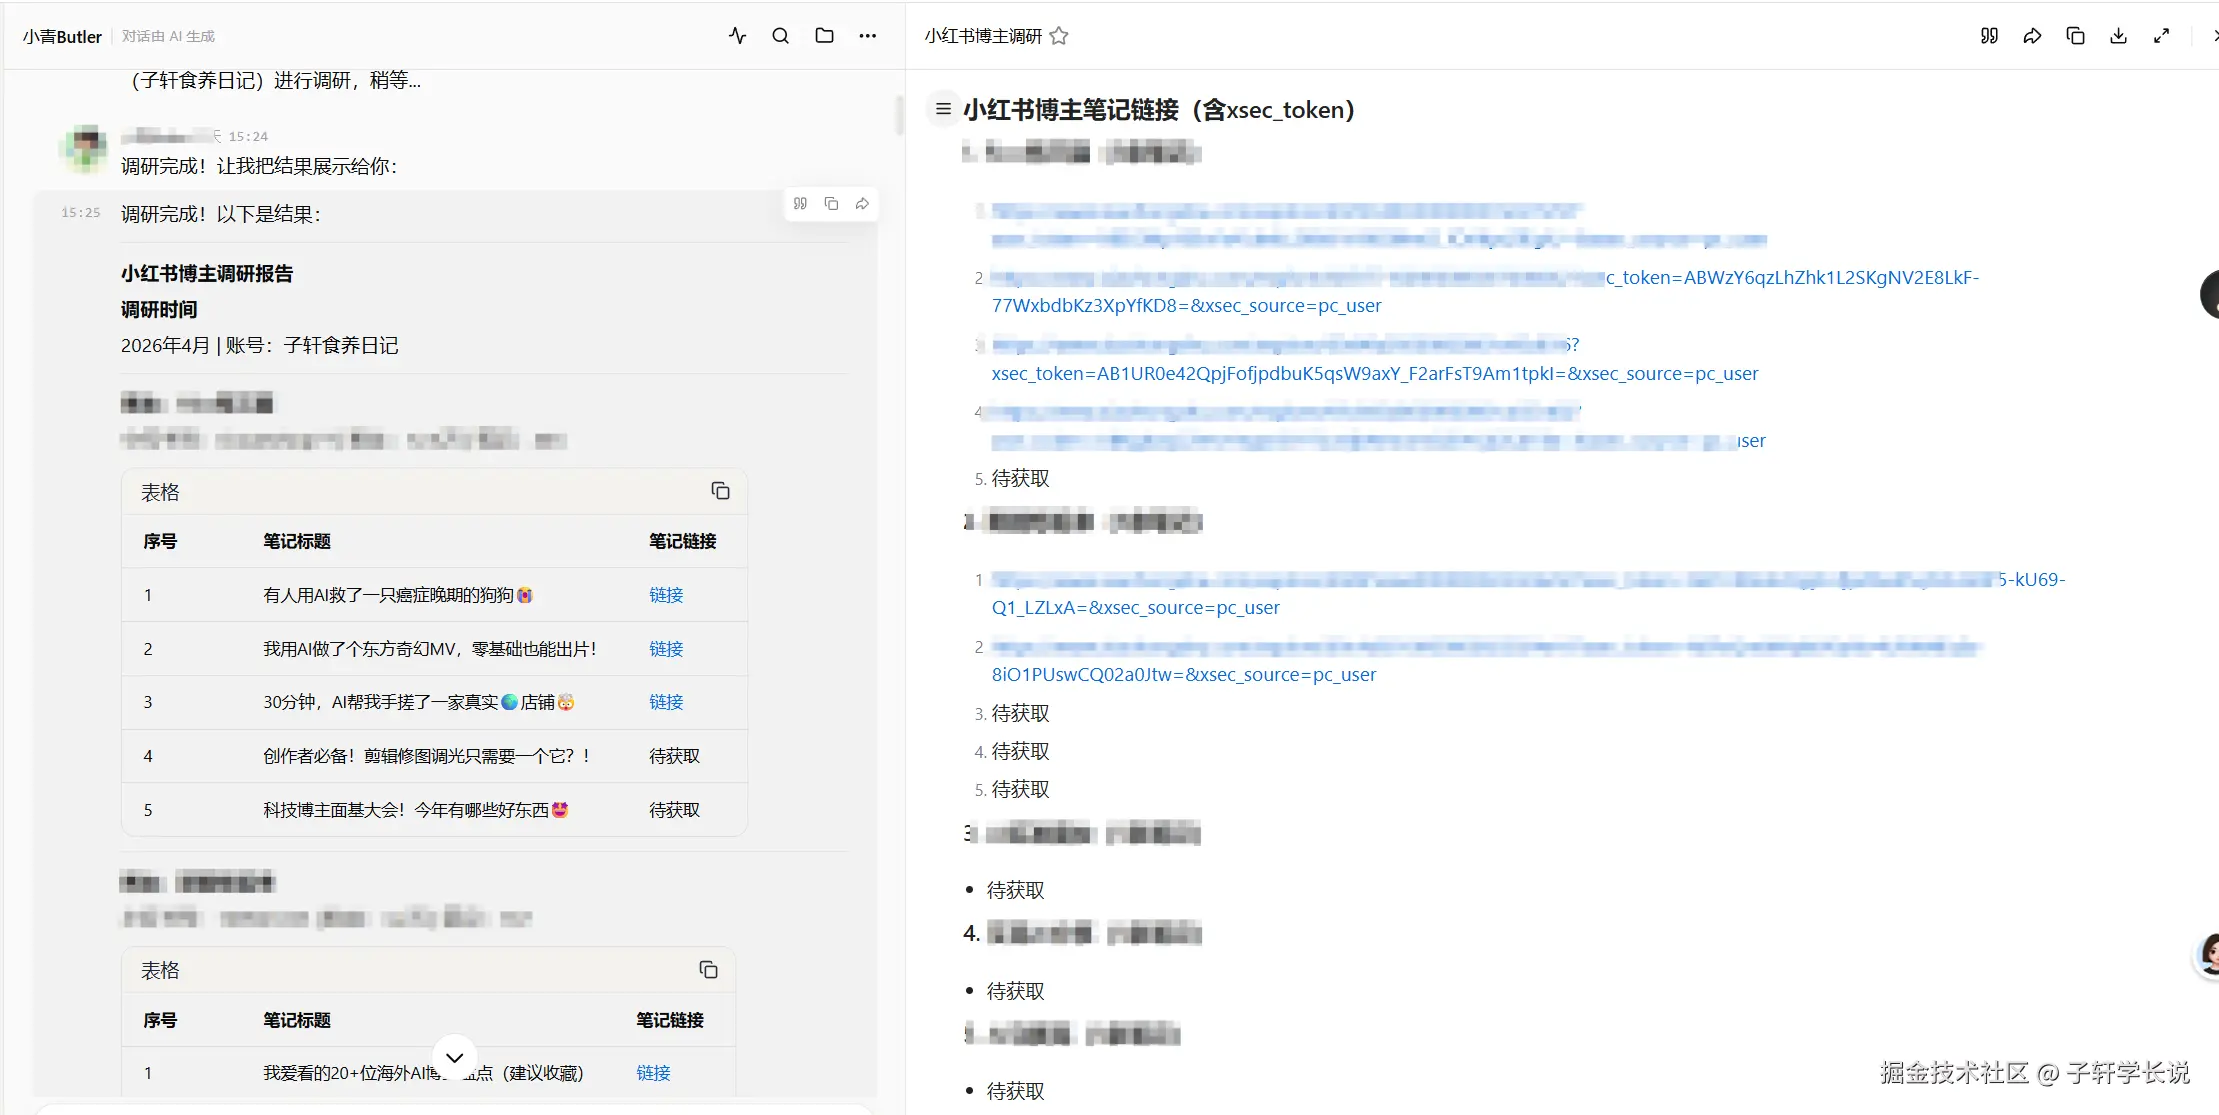Click the scroll-down chevron button in chat
Viewport: 2219px width, 1115px height.
454,1057
